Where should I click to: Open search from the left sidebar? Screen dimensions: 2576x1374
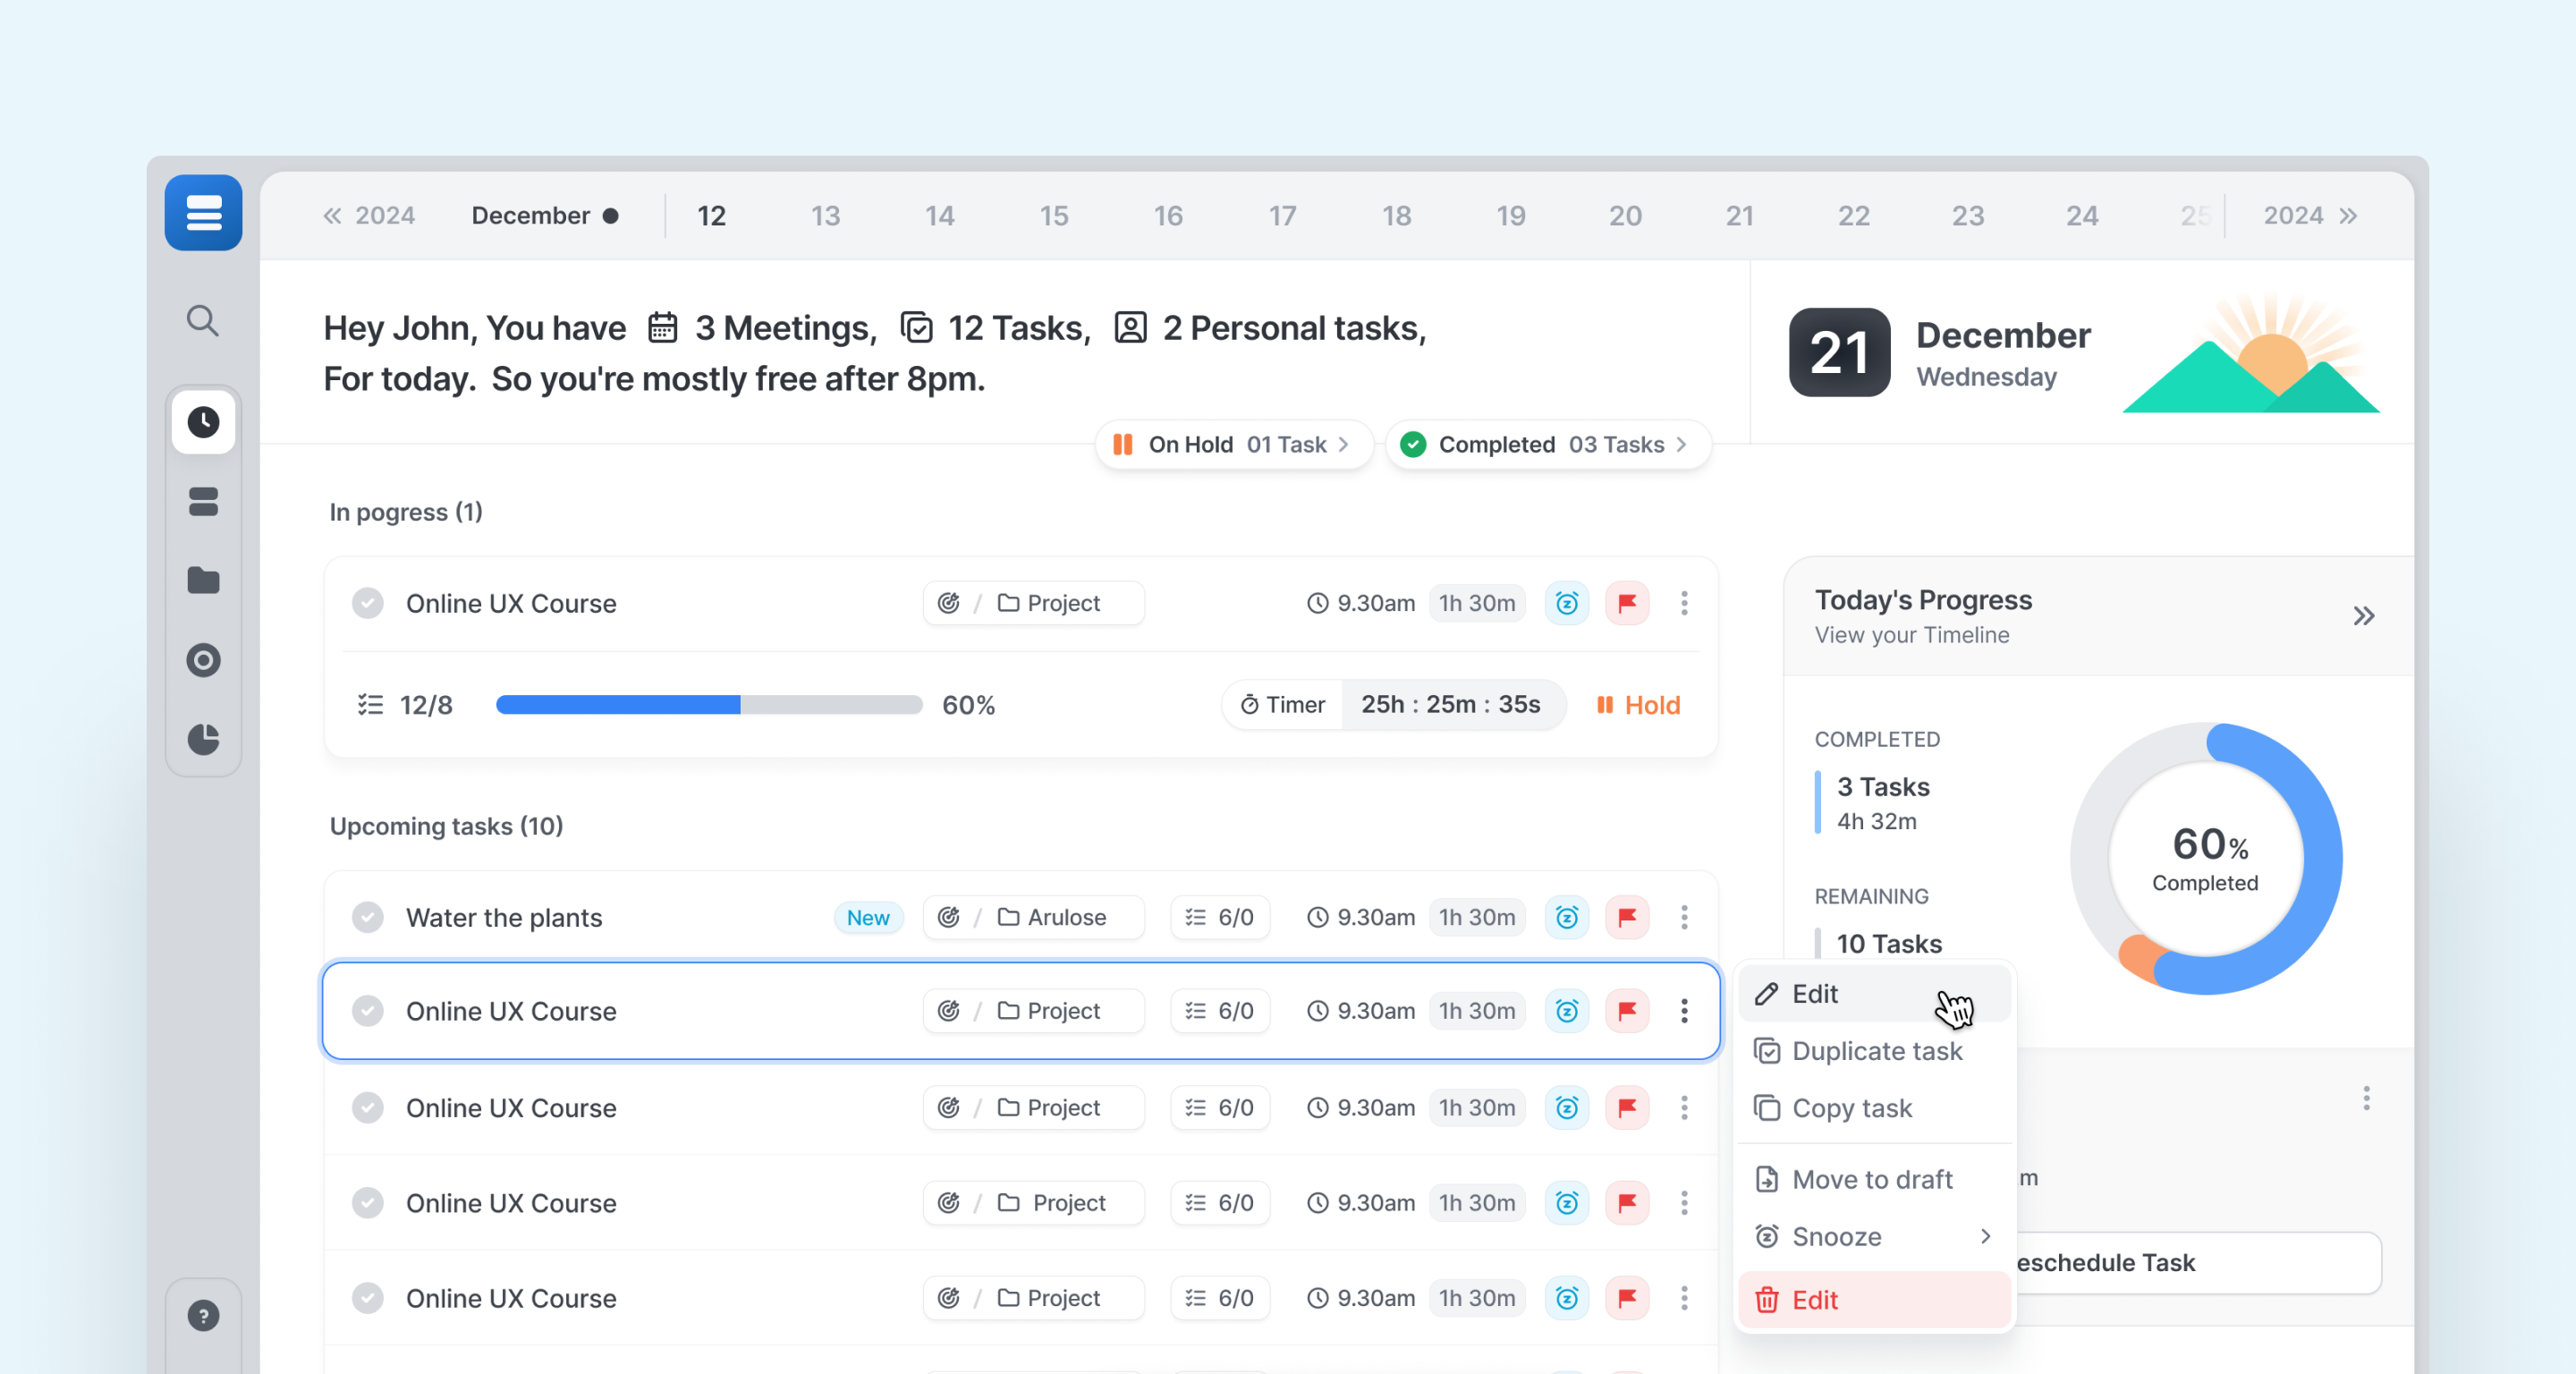203,321
